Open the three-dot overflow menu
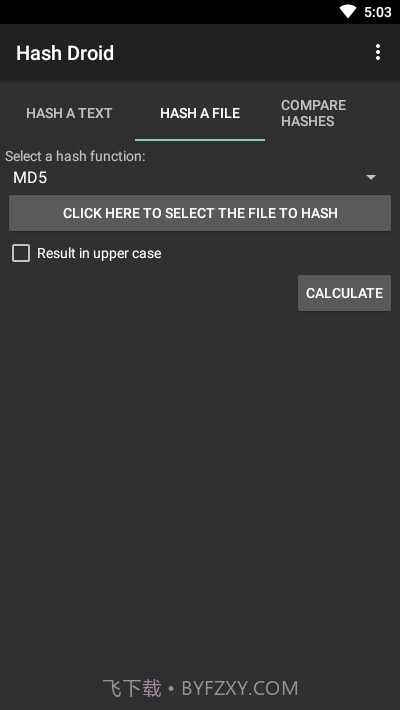The height and width of the screenshot is (710, 400). point(378,53)
